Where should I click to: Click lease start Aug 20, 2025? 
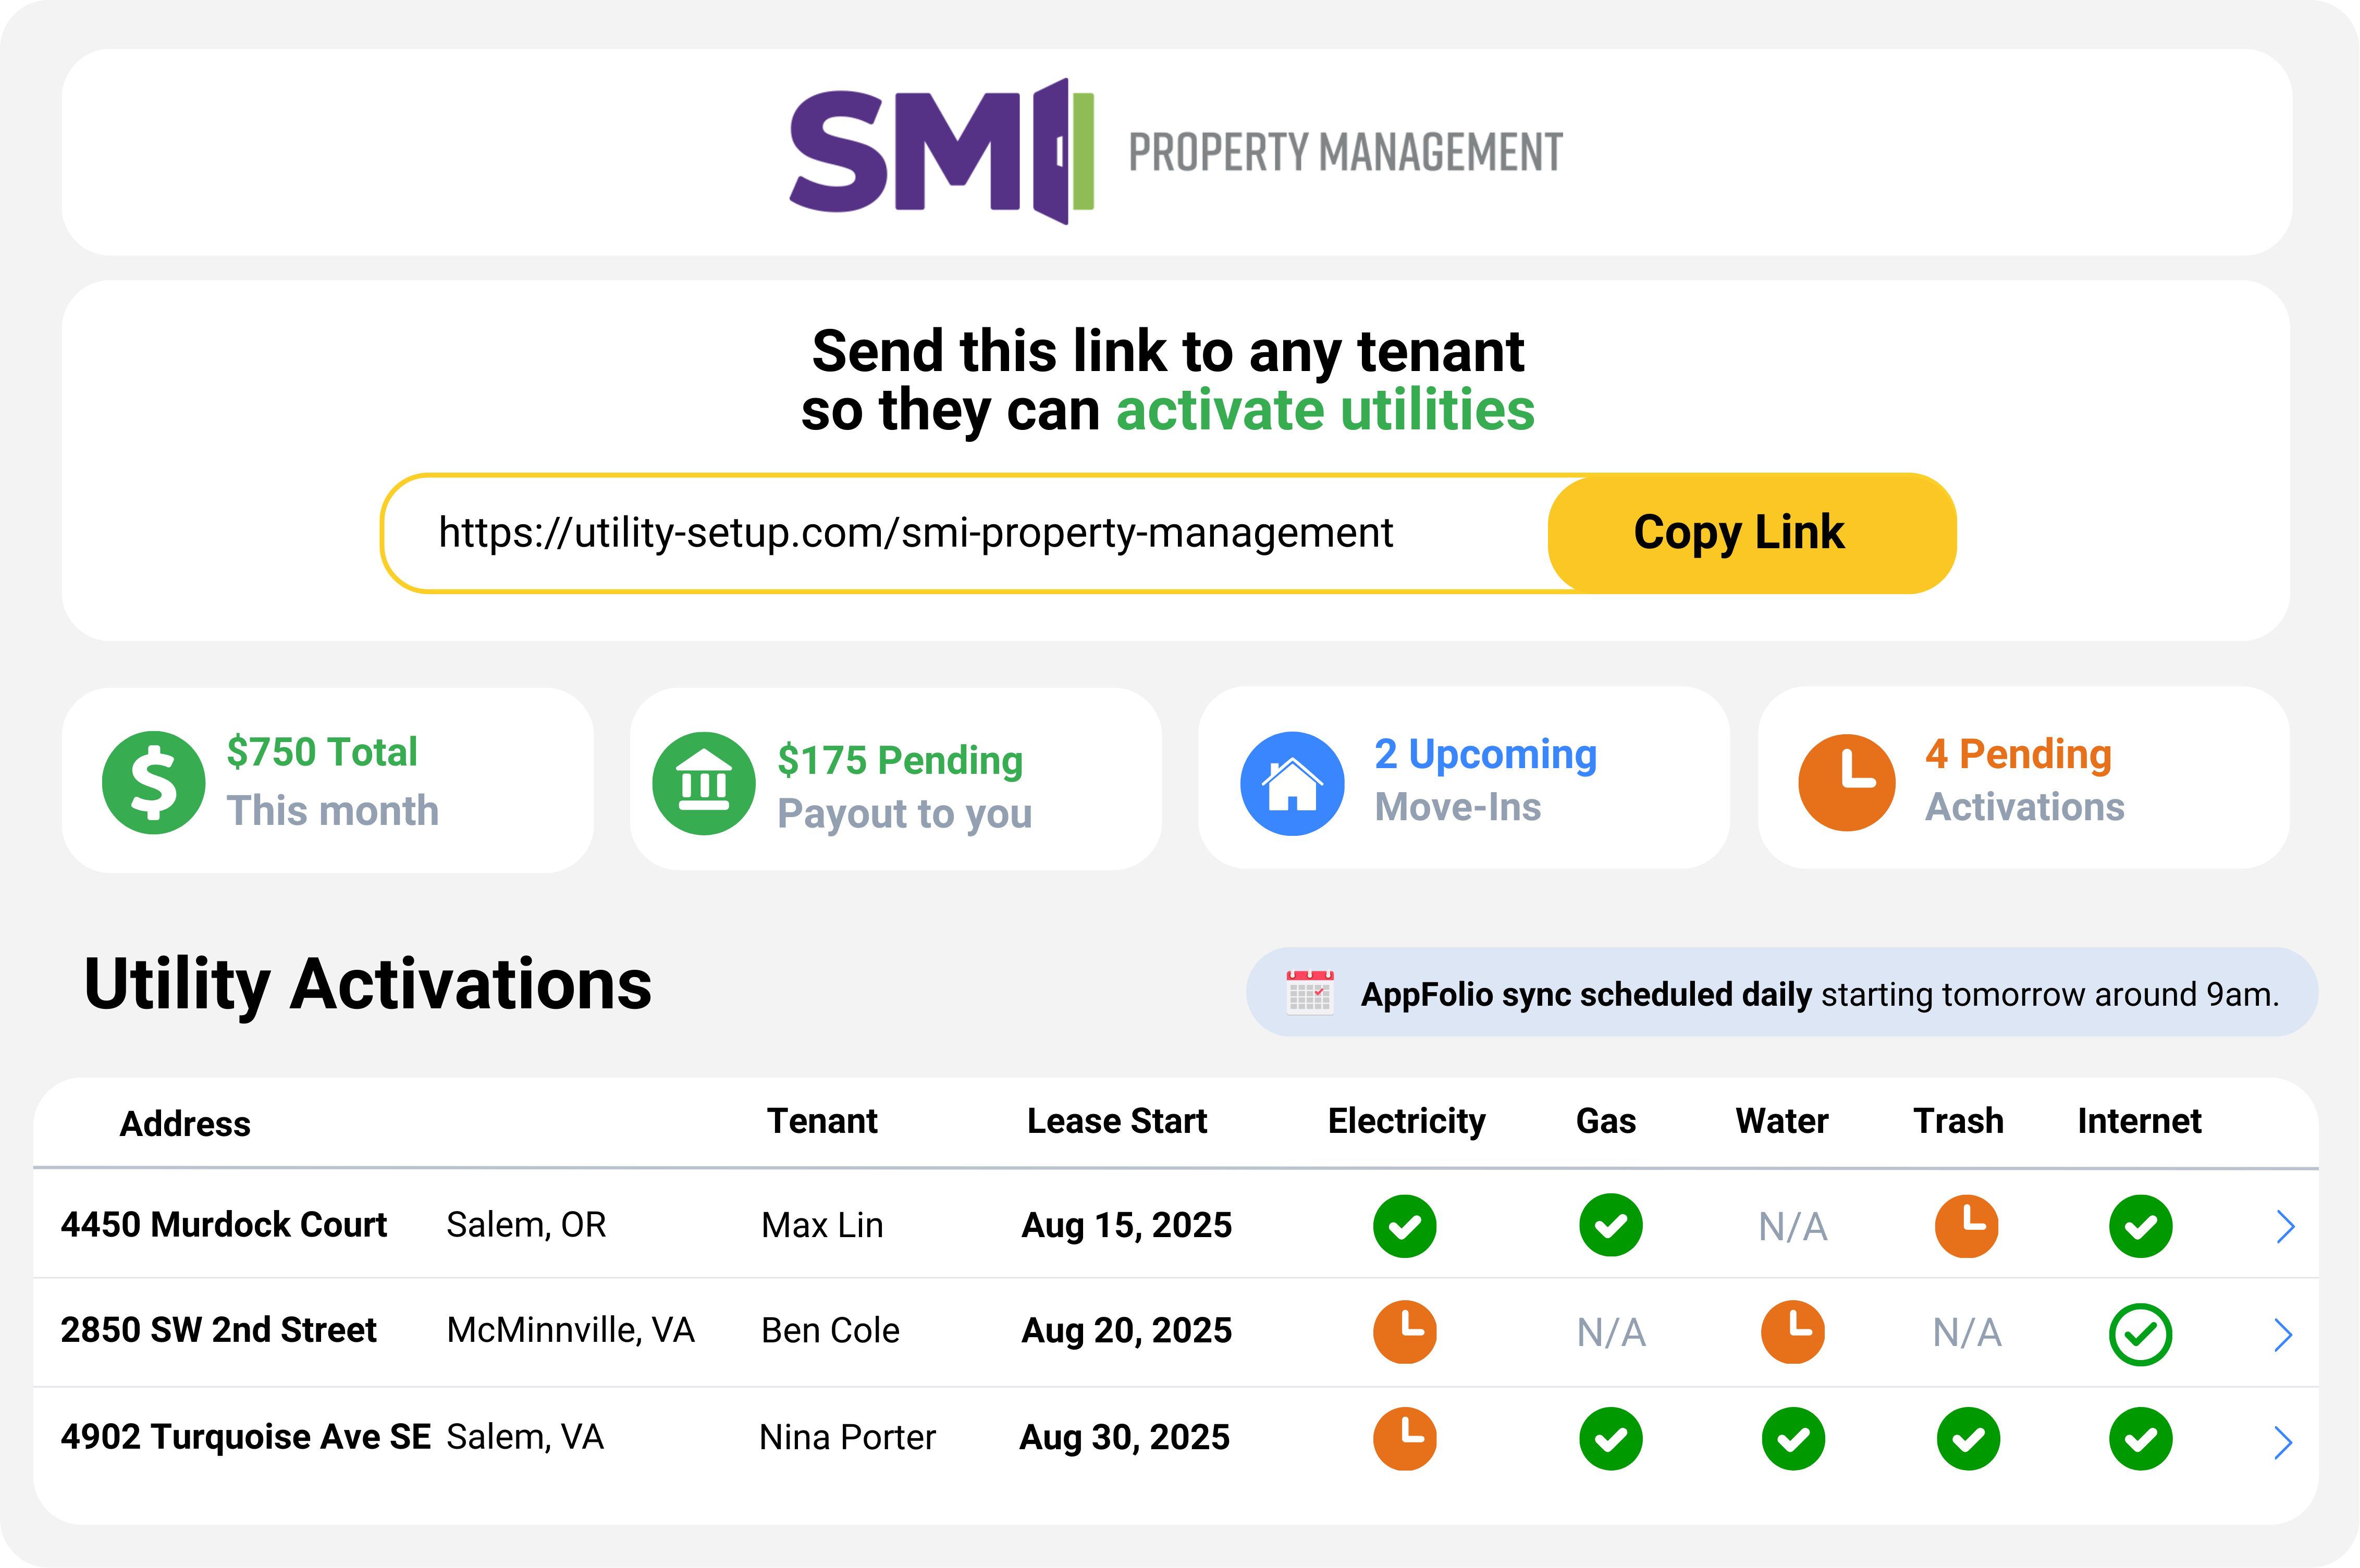(1126, 1331)
